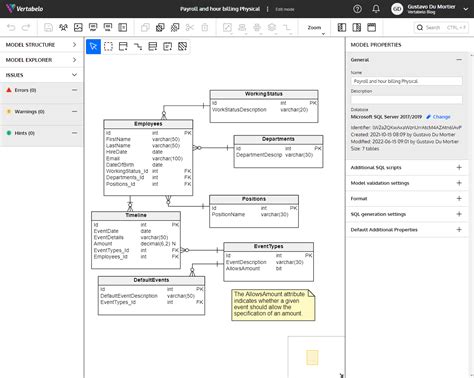Open the user account menu chevron

click(466, 9)
